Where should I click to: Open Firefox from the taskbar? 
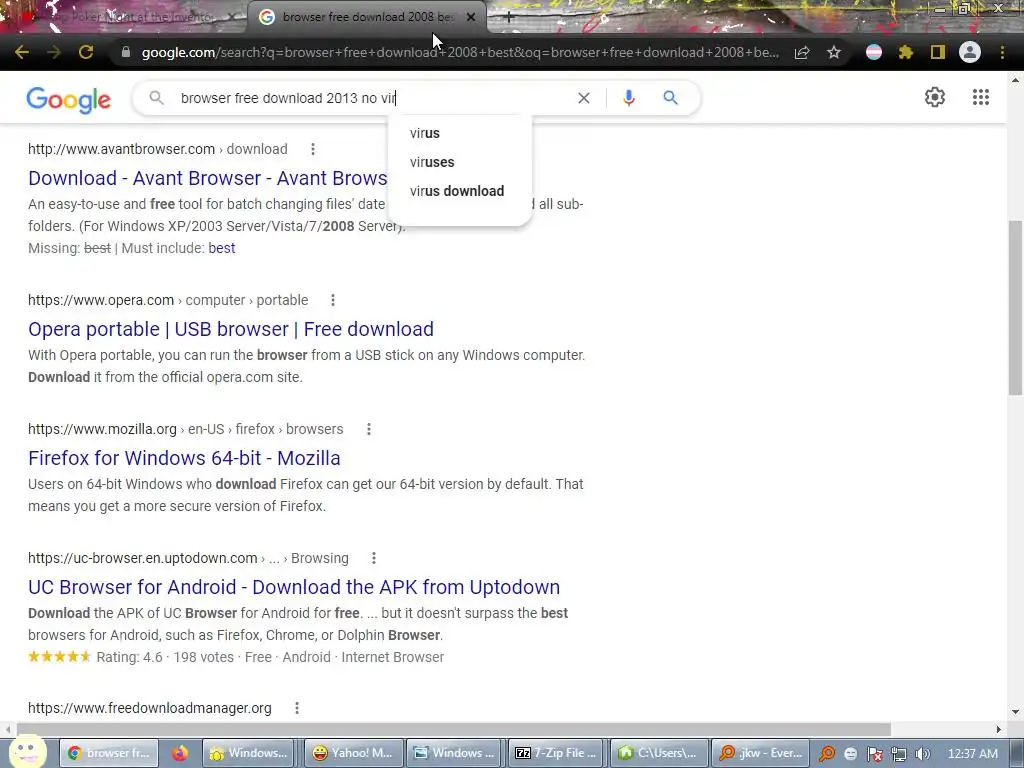(180, 753)
